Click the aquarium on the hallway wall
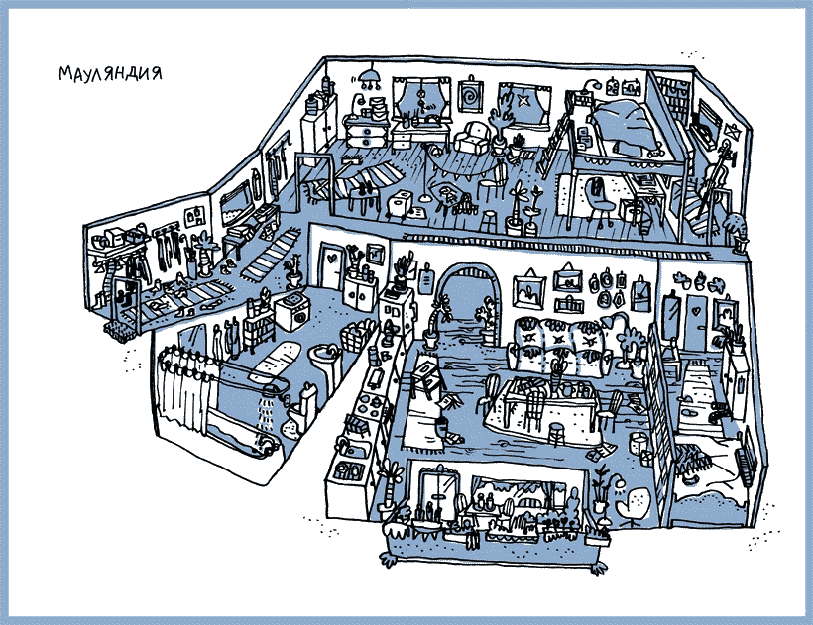Viewport: 813px width, 625px height. point(236,202)
